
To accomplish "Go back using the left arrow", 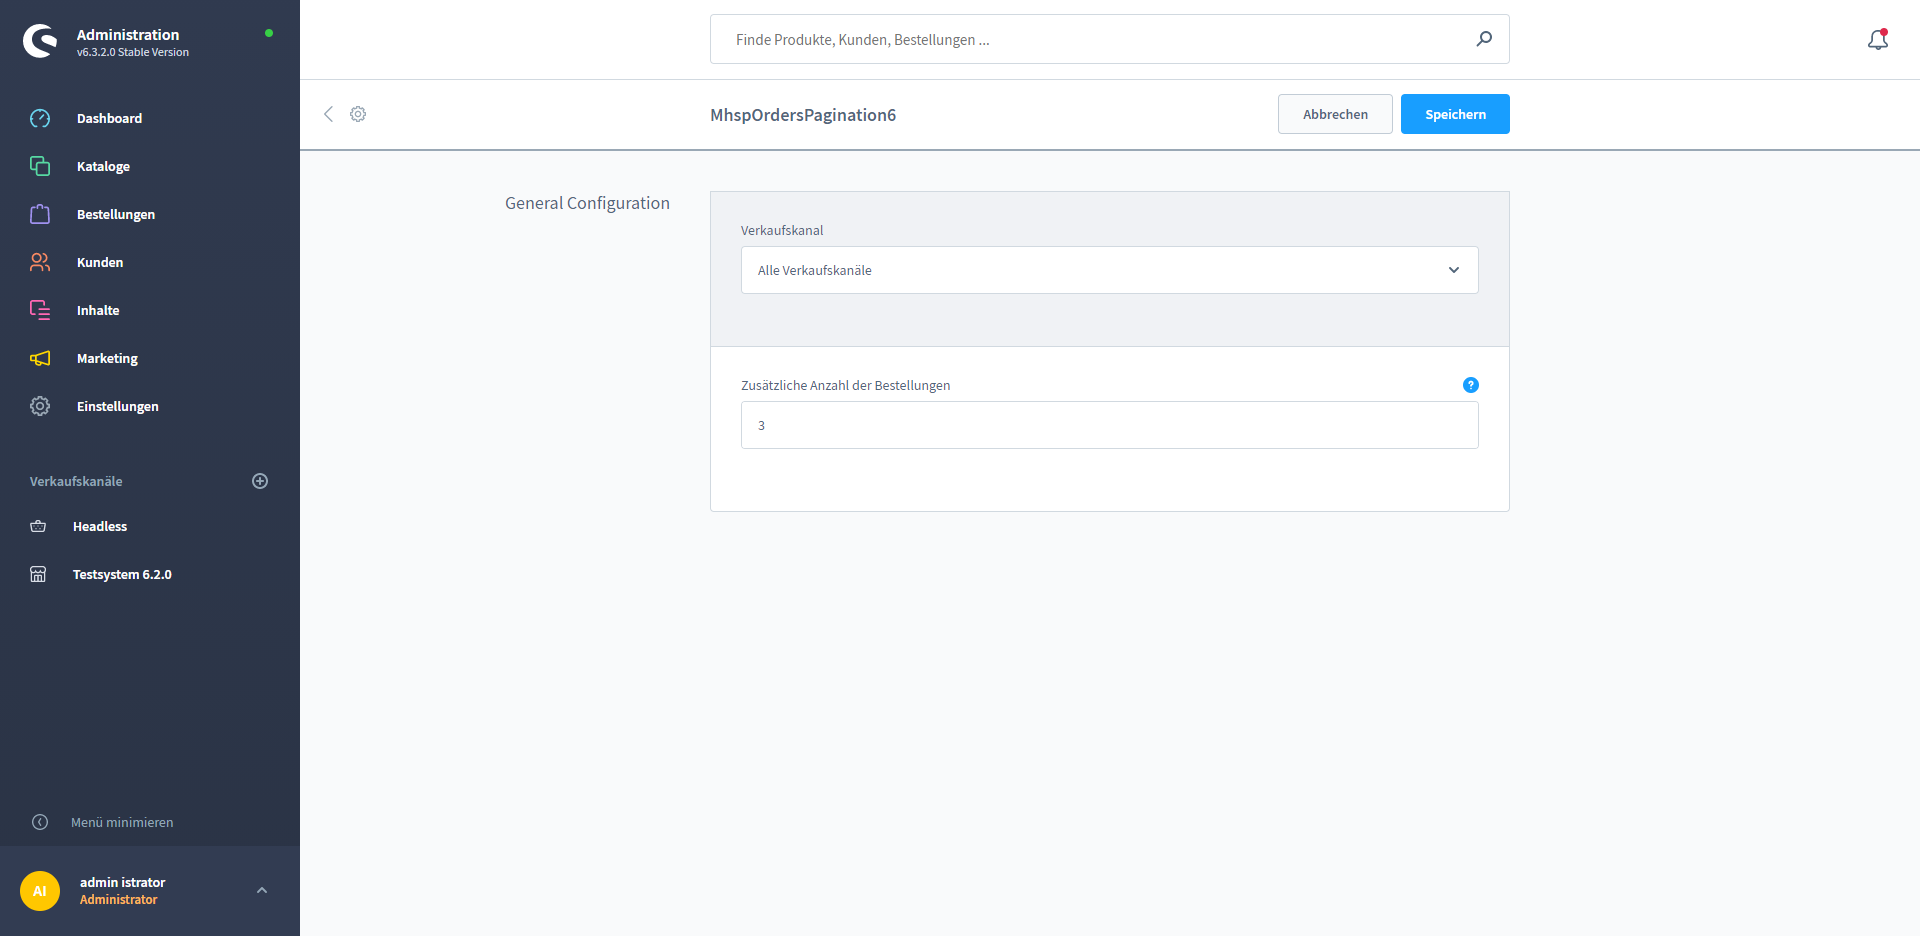I will [328, 114].
